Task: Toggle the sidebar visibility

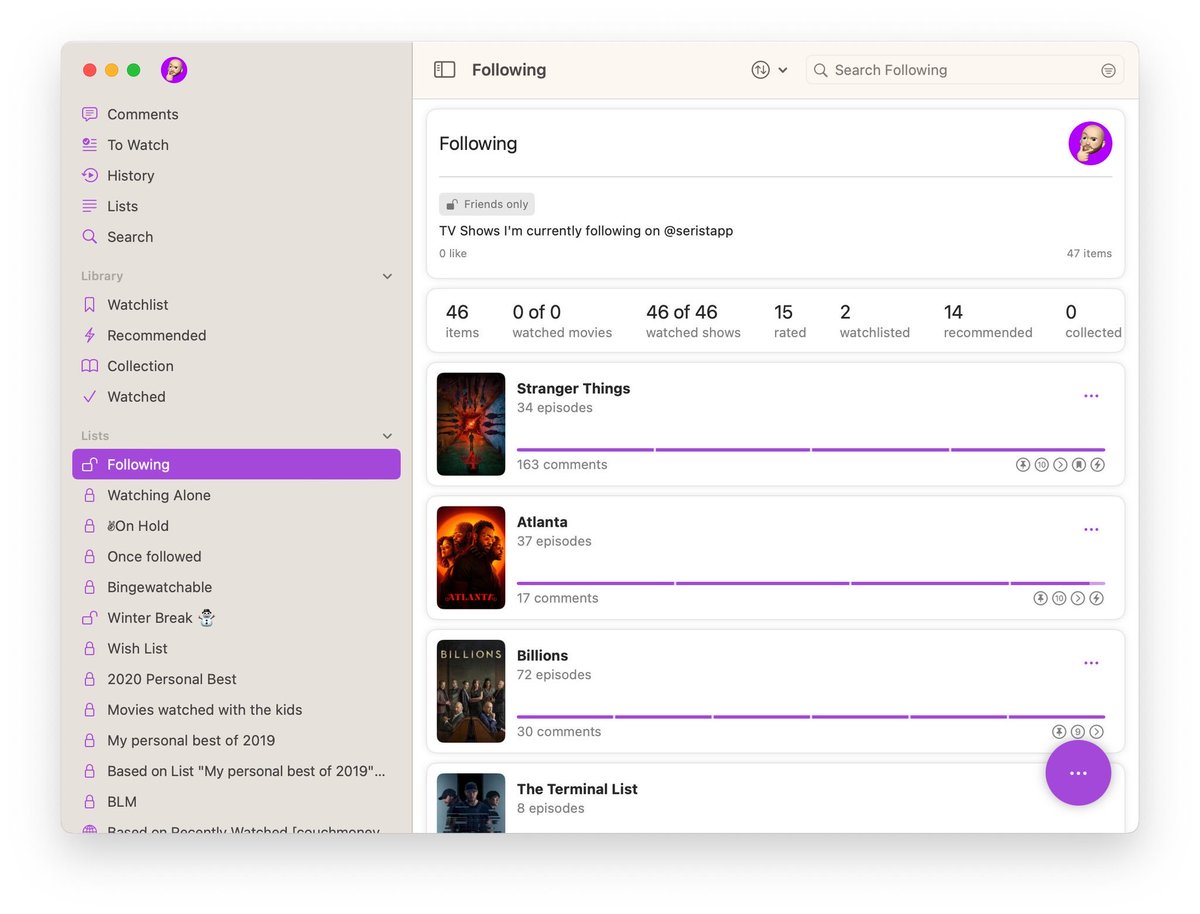Action: pyautogui.click(x=445, y=70)
